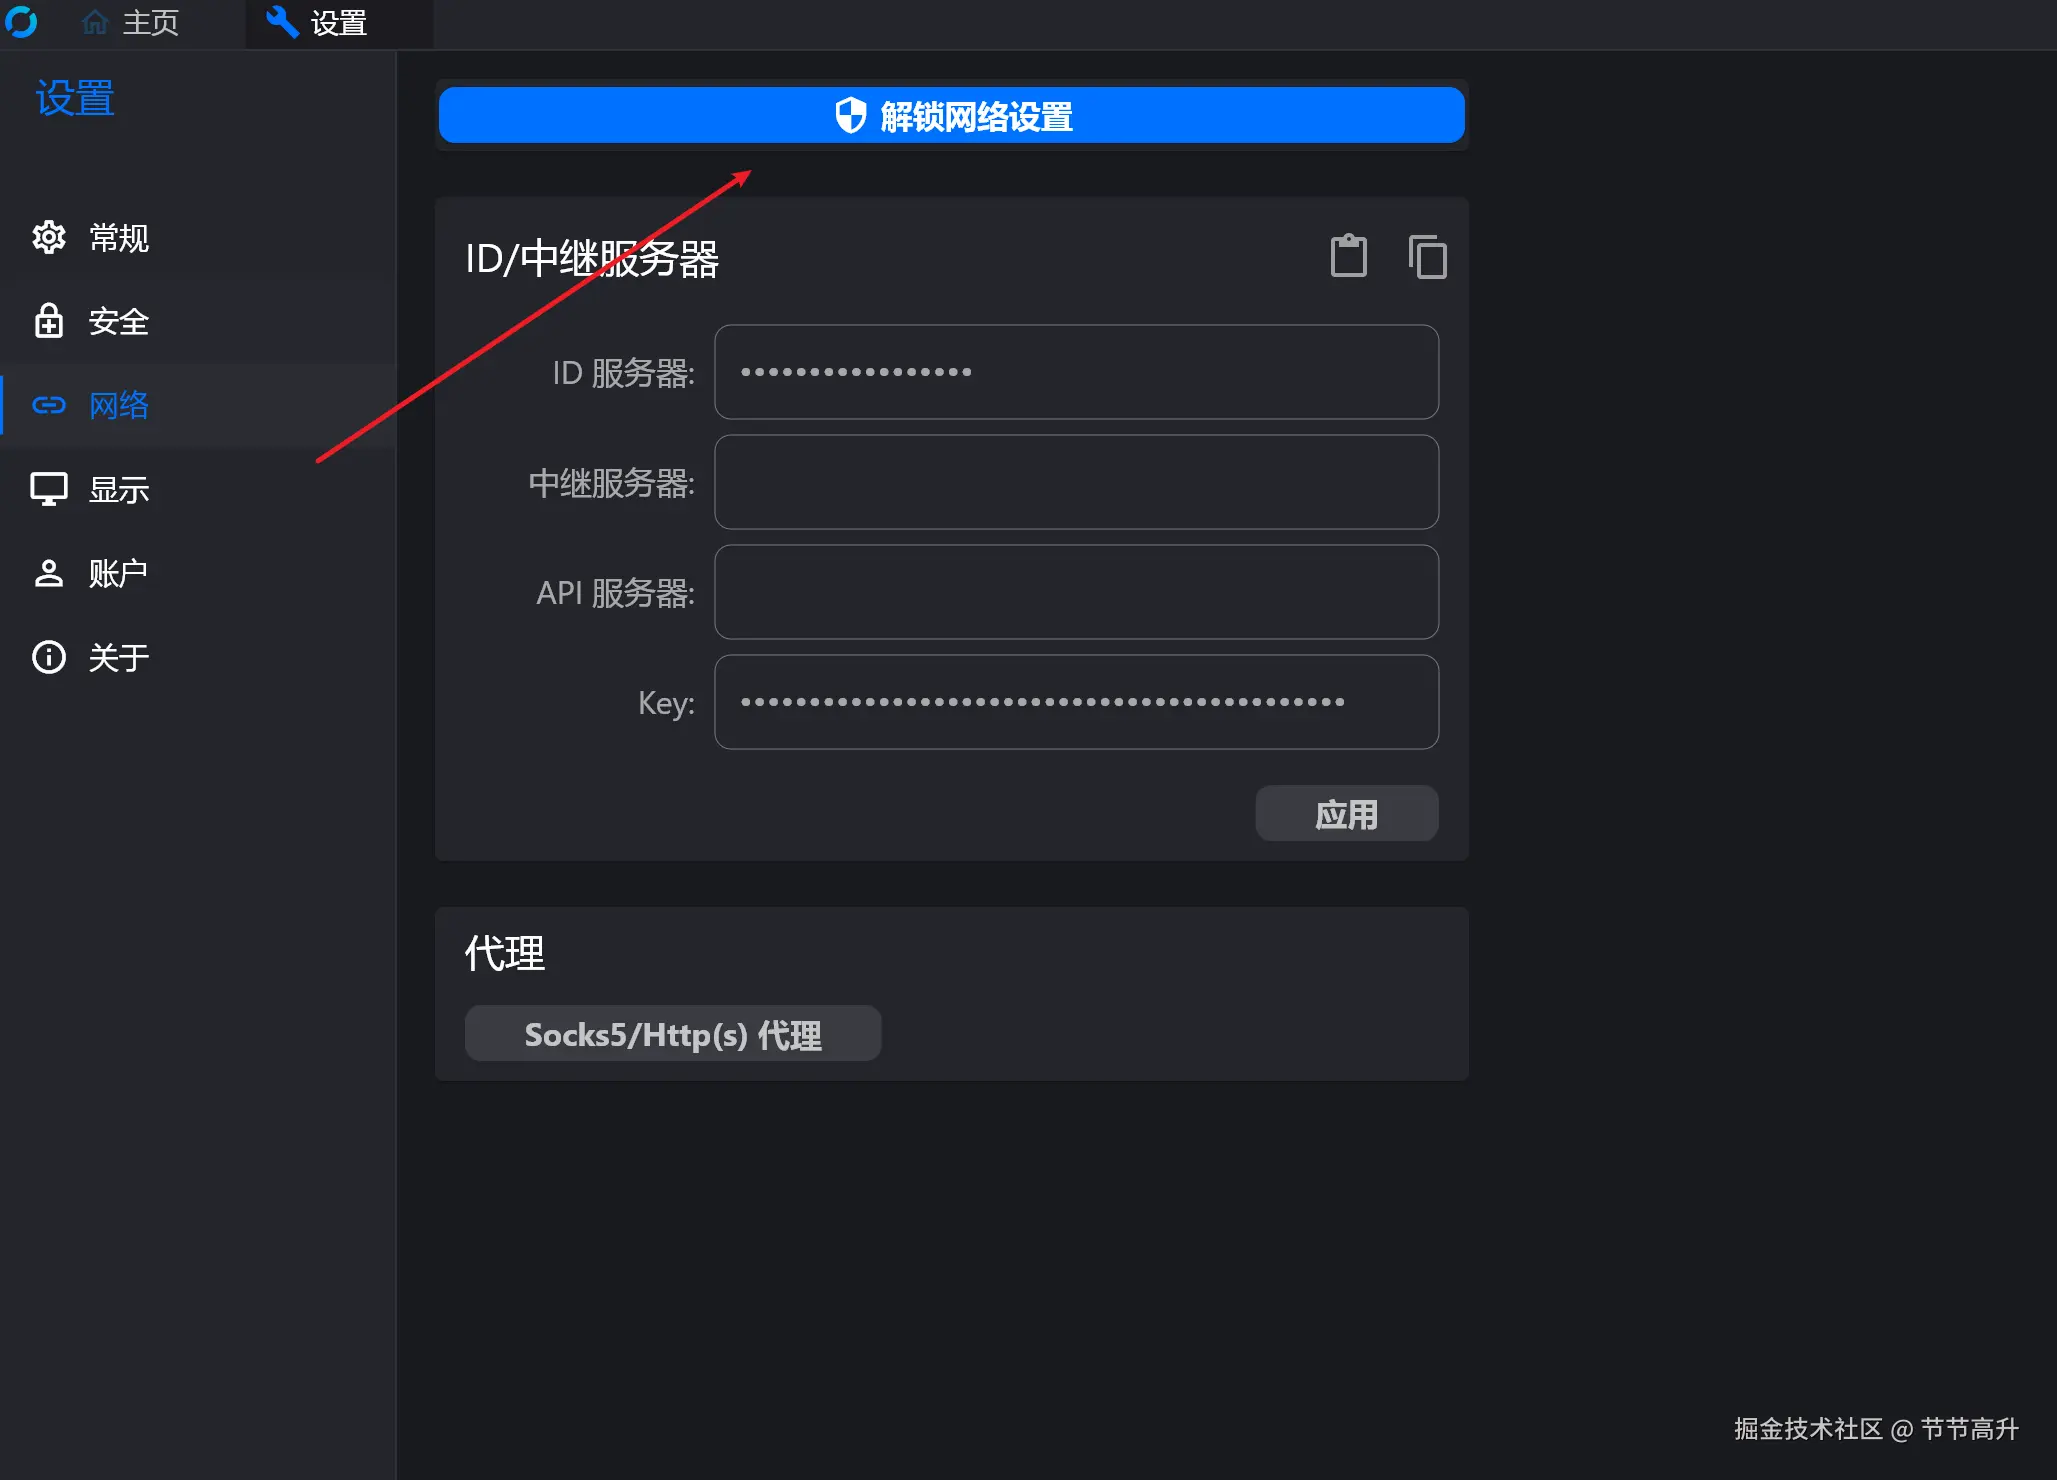Switch to the 主页 tab
This screenshot has height=1480, width=2057.
tap(131, 23)
